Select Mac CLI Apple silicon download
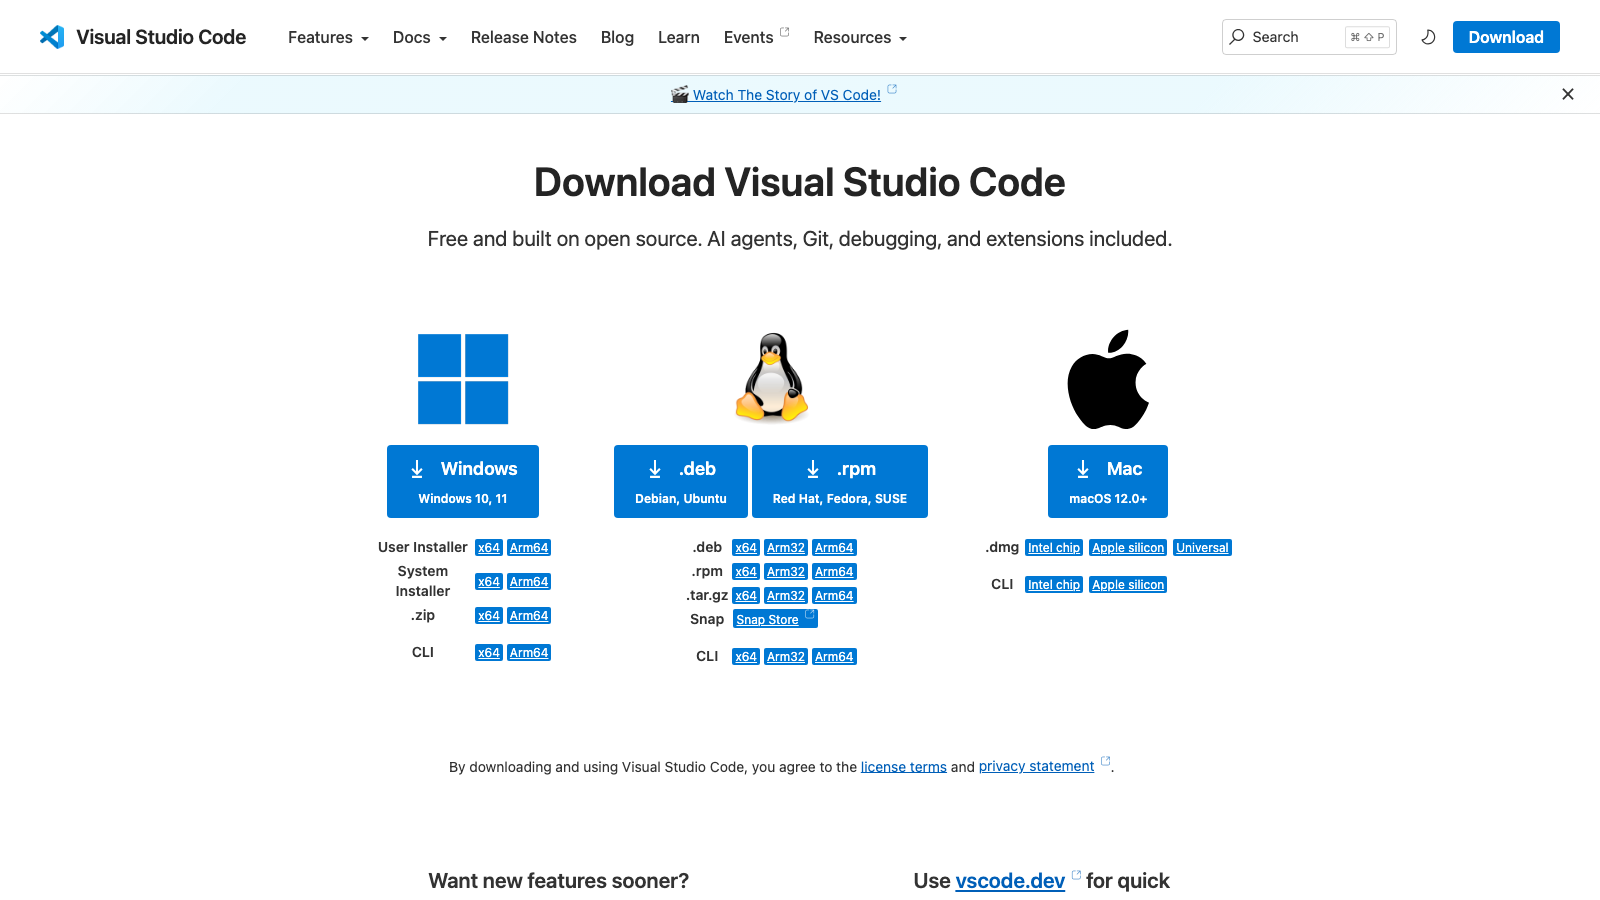The width and height of the screenshot is (1600, 900). click(1128, 585)
